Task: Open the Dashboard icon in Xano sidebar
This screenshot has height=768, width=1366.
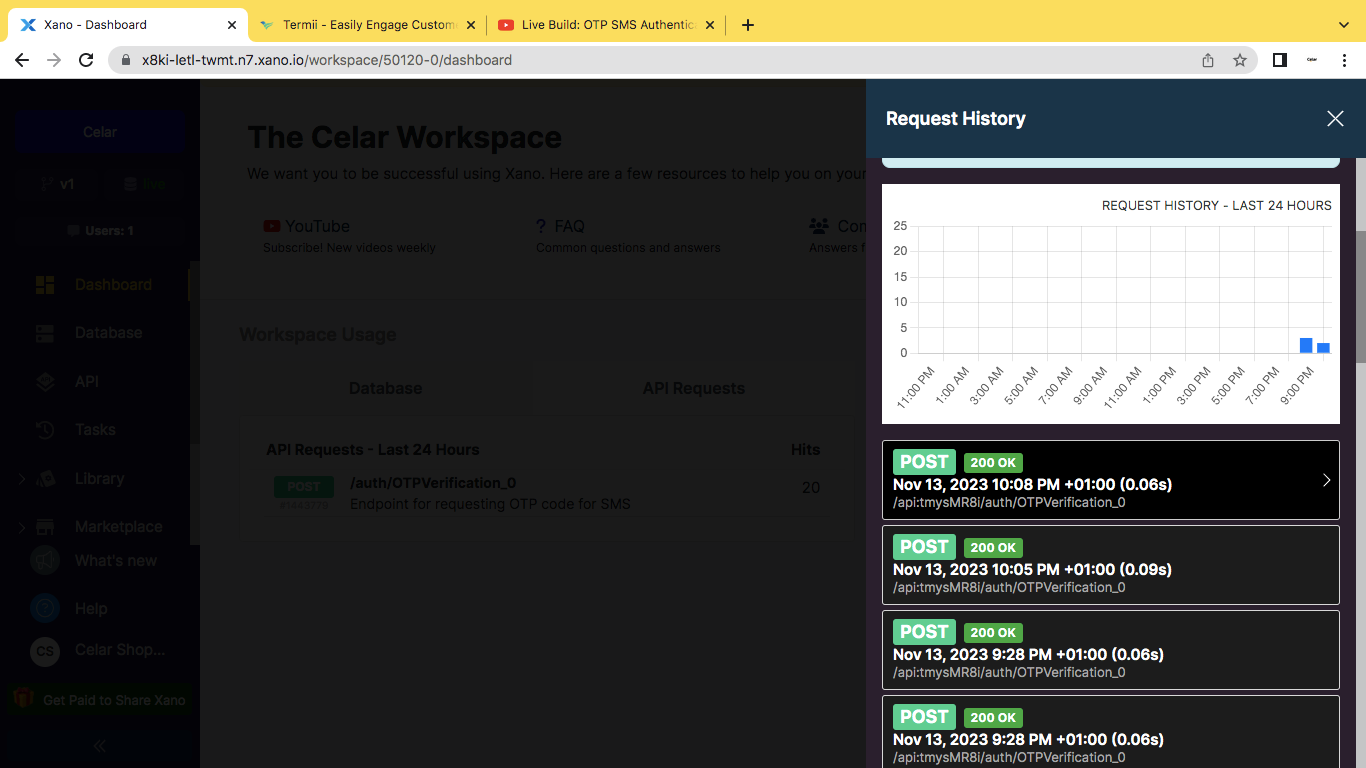Action: 45,285
